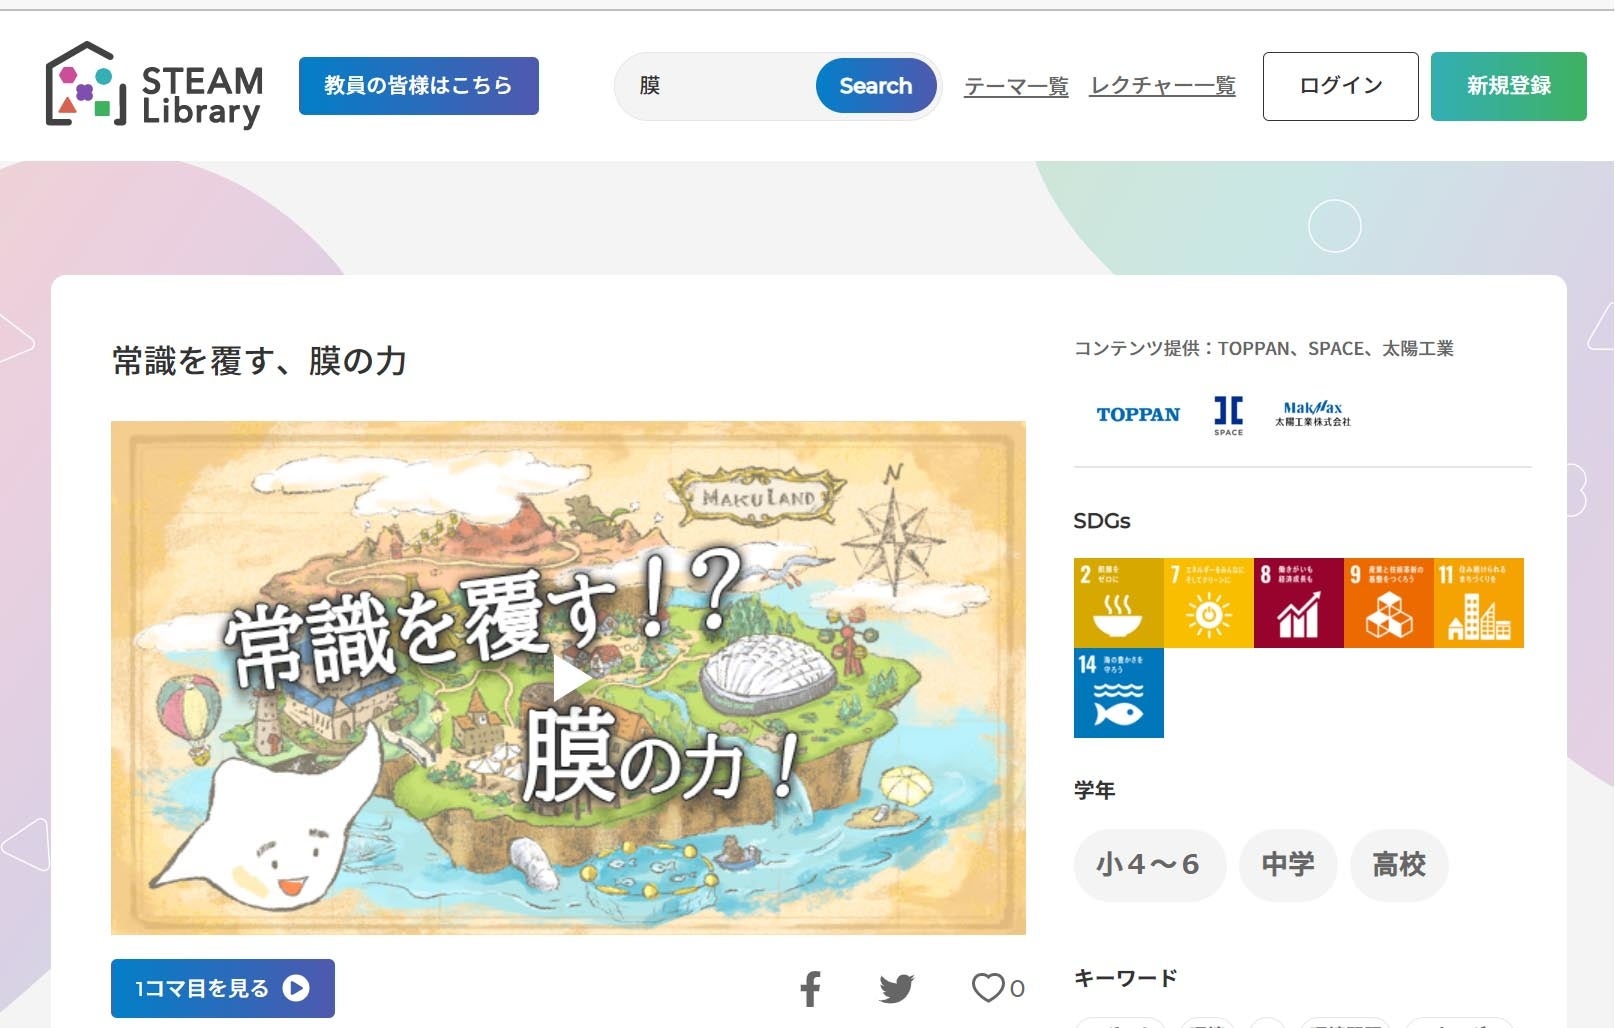Click the ログイン button
Screen dimensions: 1615x1028
[1340, 86]
